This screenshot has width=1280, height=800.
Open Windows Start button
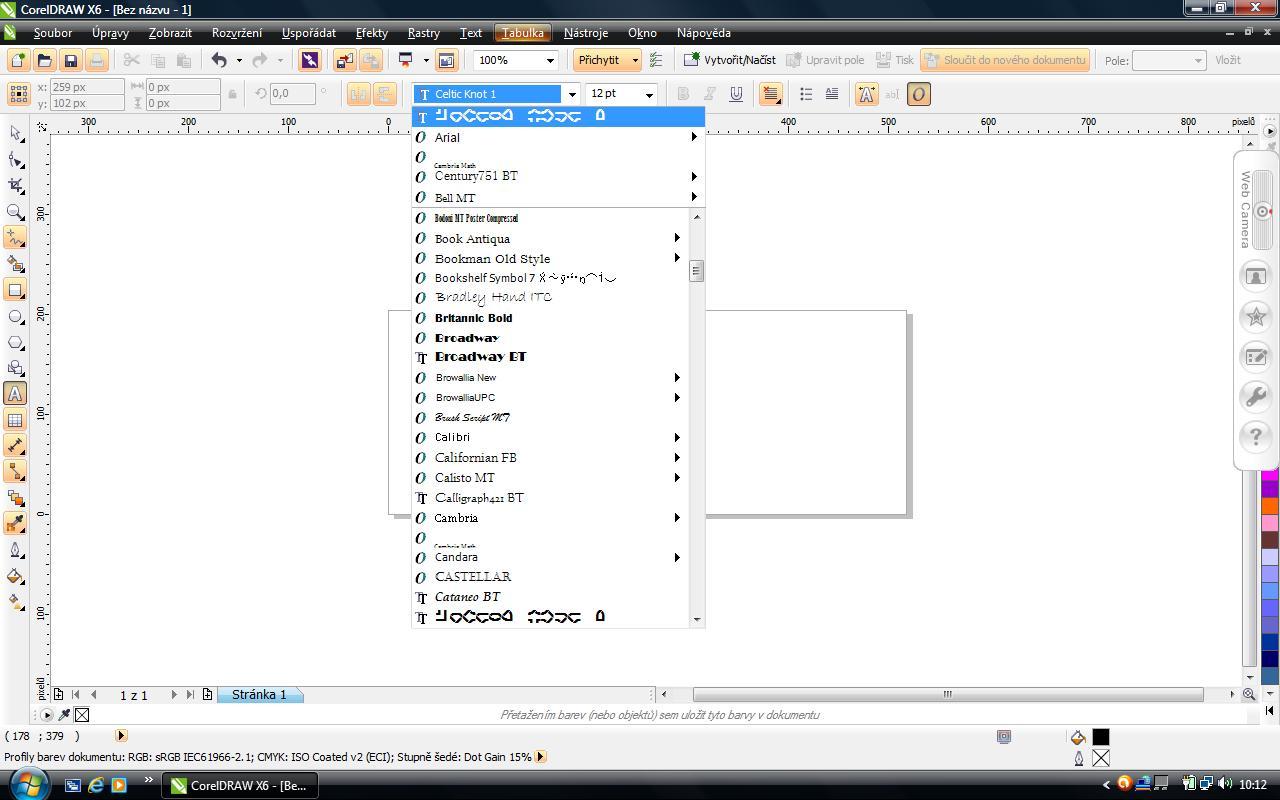coord(28,784)
